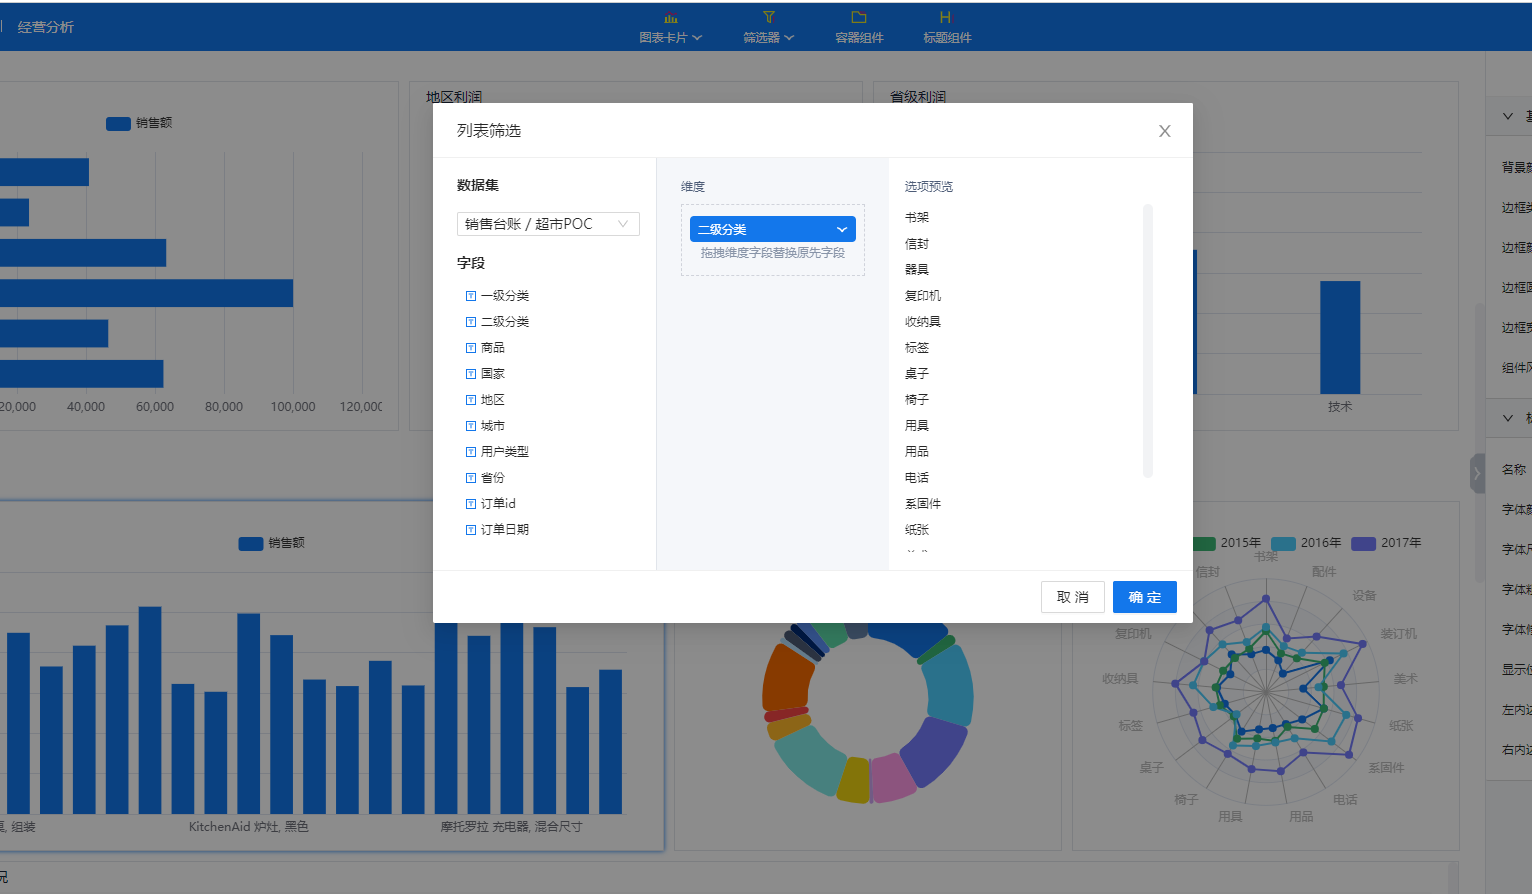1532x894 pixels.
Task: Click the 经营分析 page title
Action: click(46, 27)
